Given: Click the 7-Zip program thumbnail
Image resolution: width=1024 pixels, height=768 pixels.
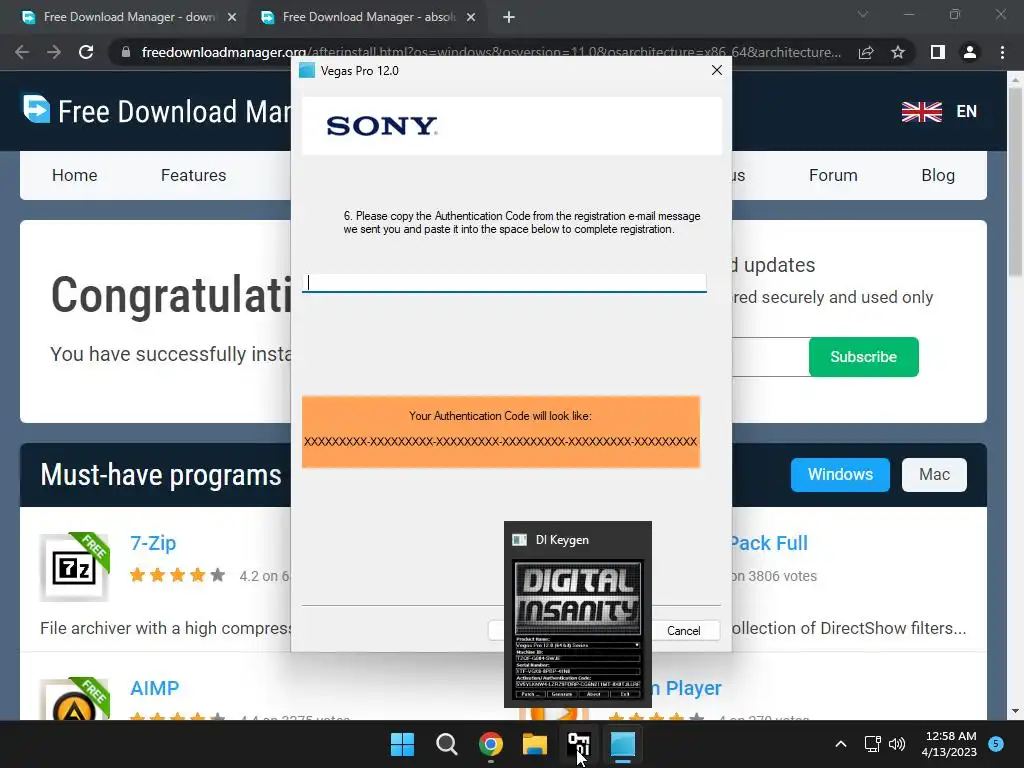Looking at the screenshot, I should pos(74,567).
